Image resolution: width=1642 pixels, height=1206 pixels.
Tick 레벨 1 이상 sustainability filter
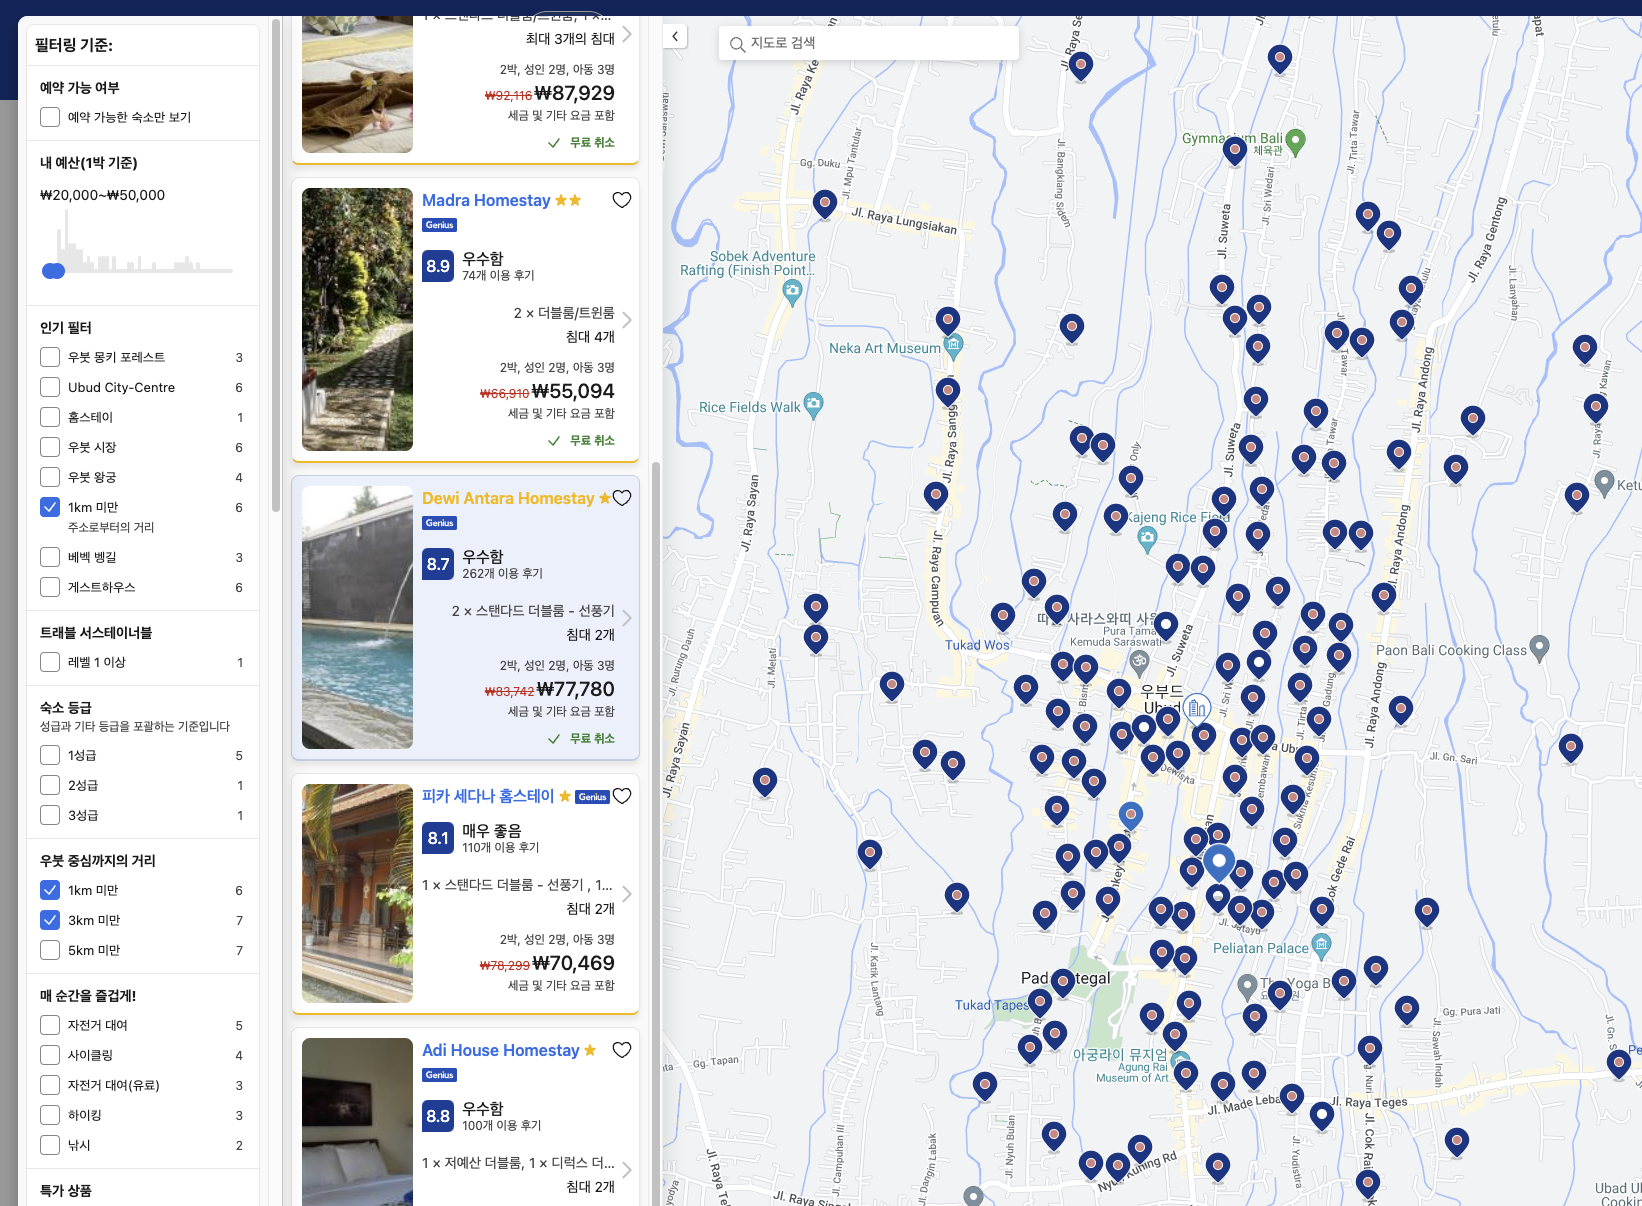pyautogui.click(x=50, y=662)
